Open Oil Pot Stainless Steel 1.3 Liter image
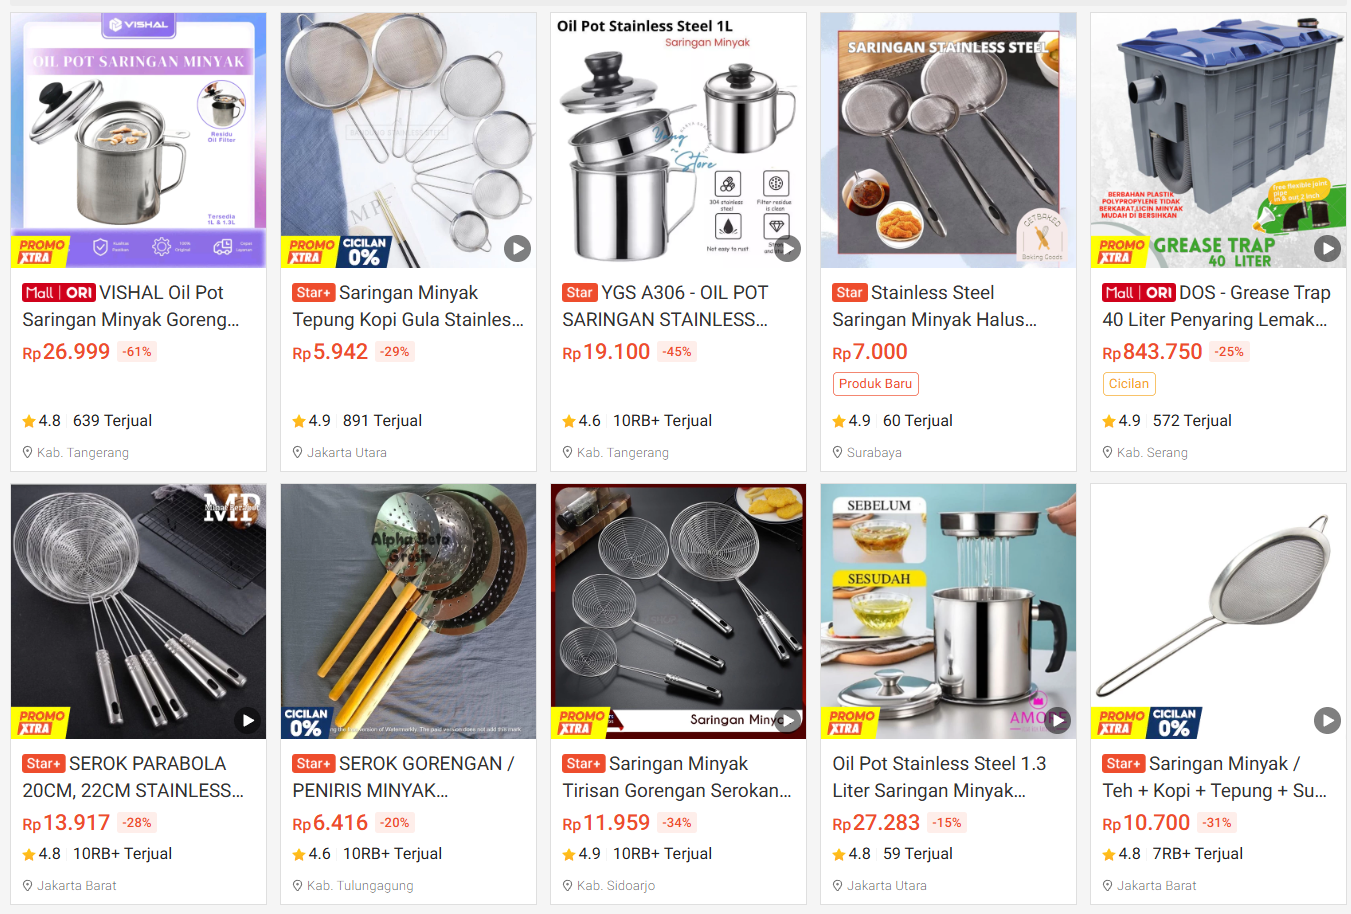 tap(948, 612)
